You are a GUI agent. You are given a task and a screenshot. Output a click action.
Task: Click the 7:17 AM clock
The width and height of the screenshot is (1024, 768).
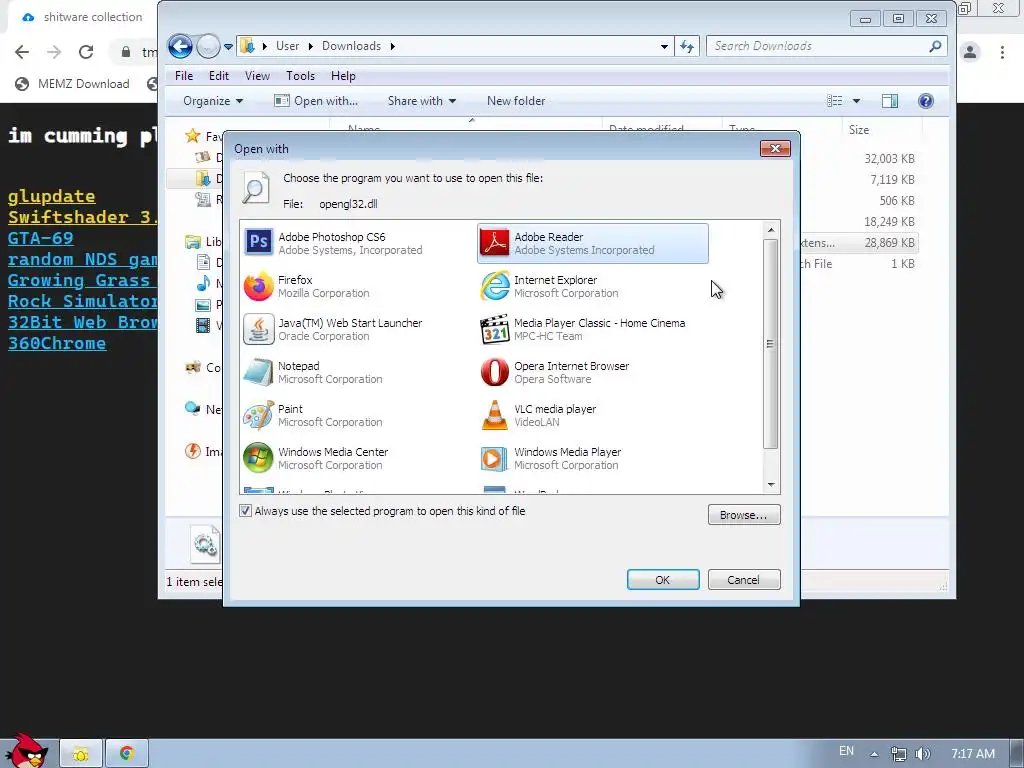(x=972, y=754)
